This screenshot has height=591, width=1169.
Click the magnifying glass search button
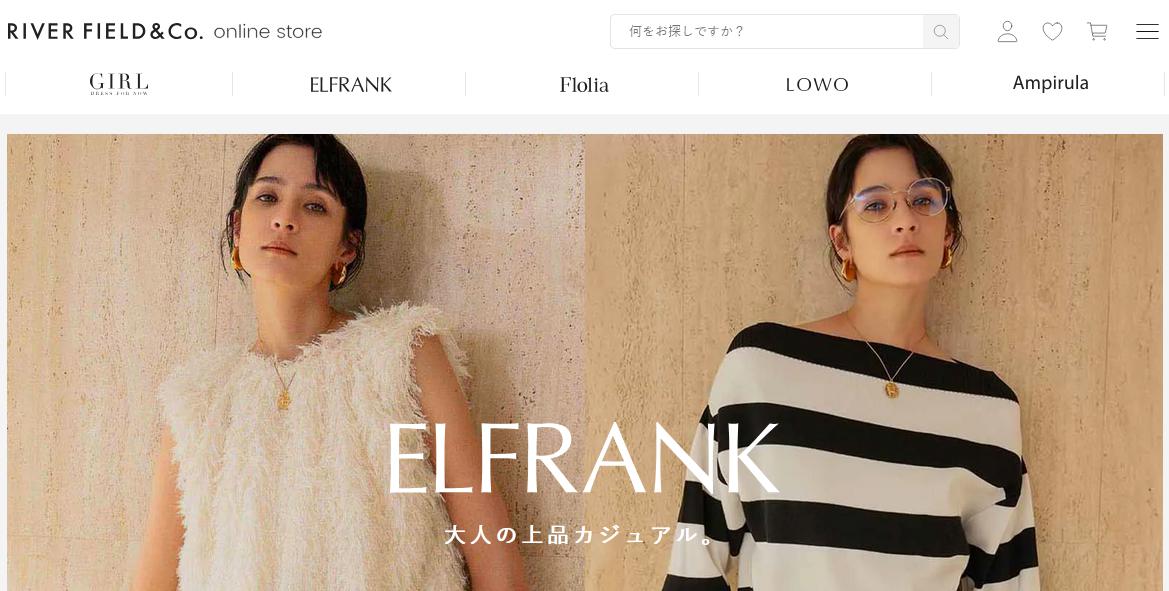pos(941,31)
